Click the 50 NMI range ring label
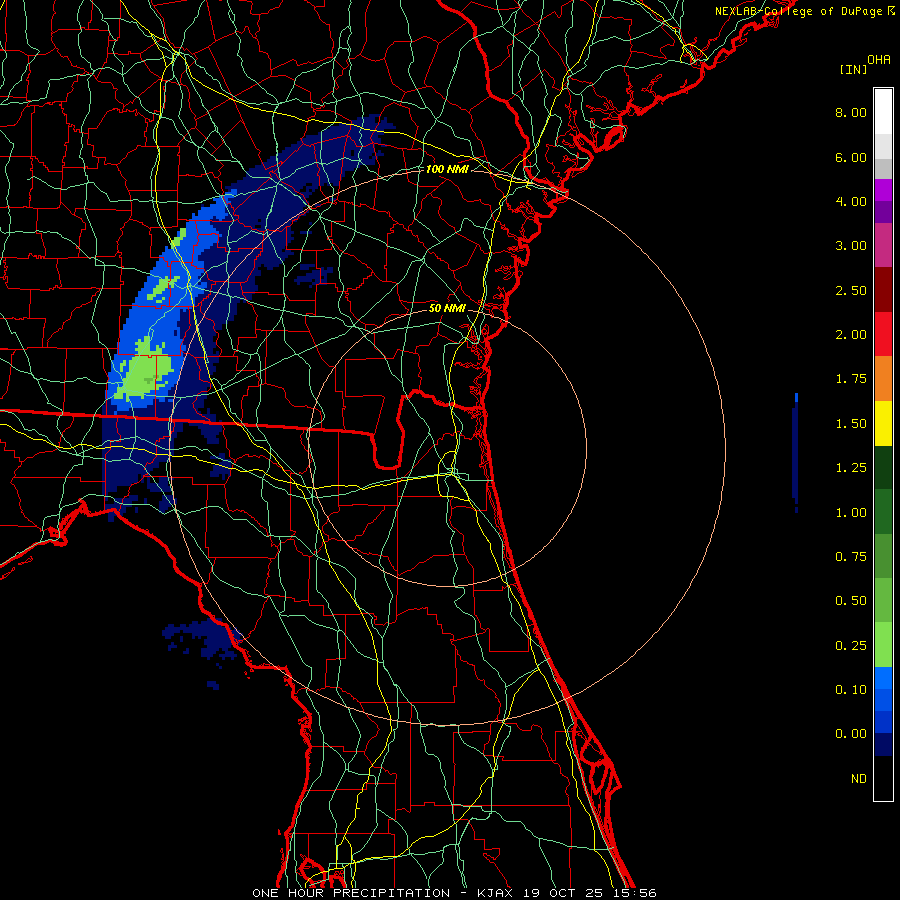900x900 pixels. coord(447,308)
